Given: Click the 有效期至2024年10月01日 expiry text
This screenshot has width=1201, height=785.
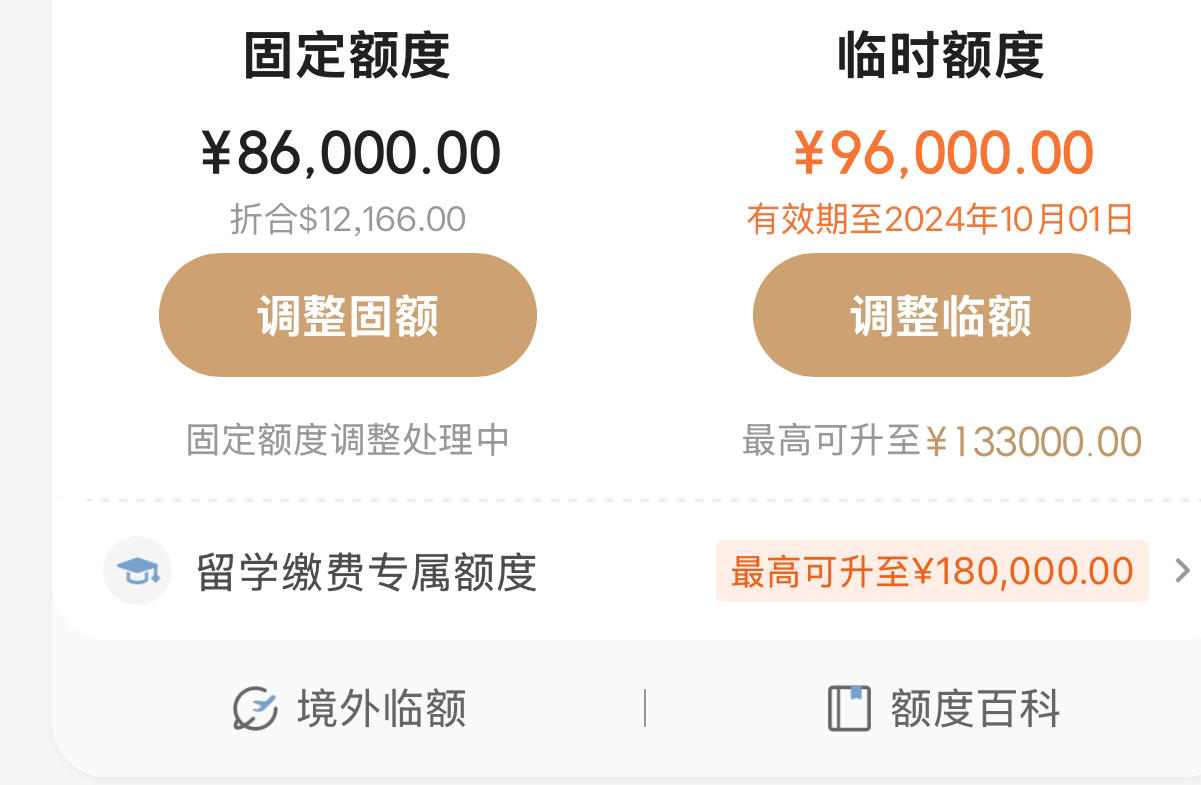Looking at the screenshot, I should [940, 219].
